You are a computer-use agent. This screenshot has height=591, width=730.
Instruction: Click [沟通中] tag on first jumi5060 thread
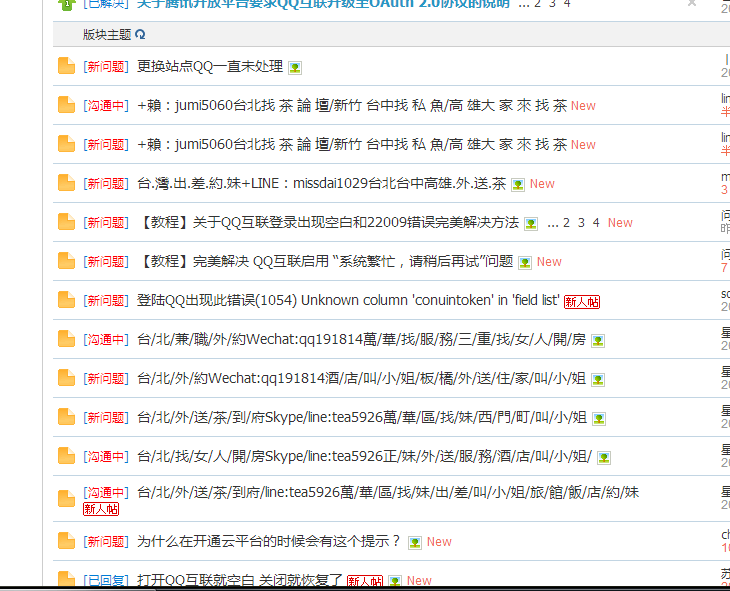tap(106, 106)
